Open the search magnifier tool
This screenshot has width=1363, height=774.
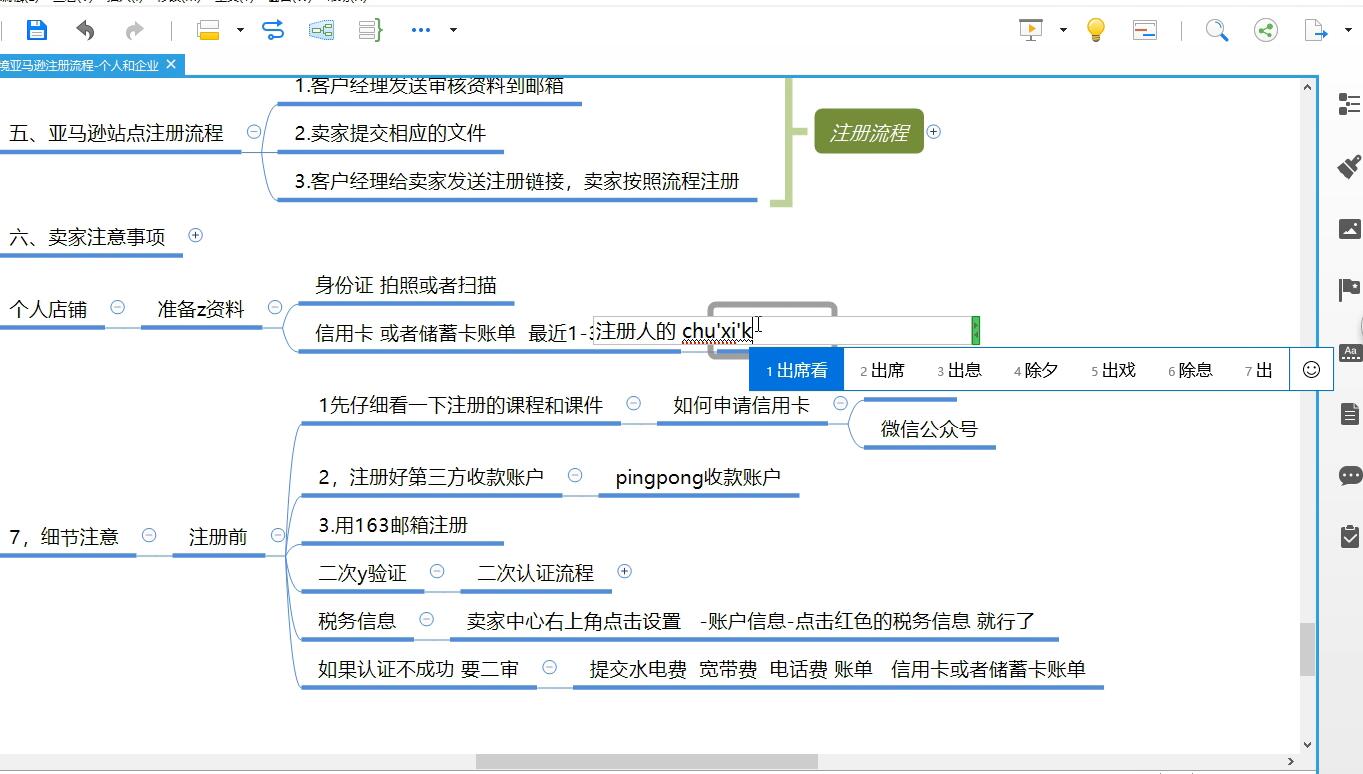tap(1217, 30)
